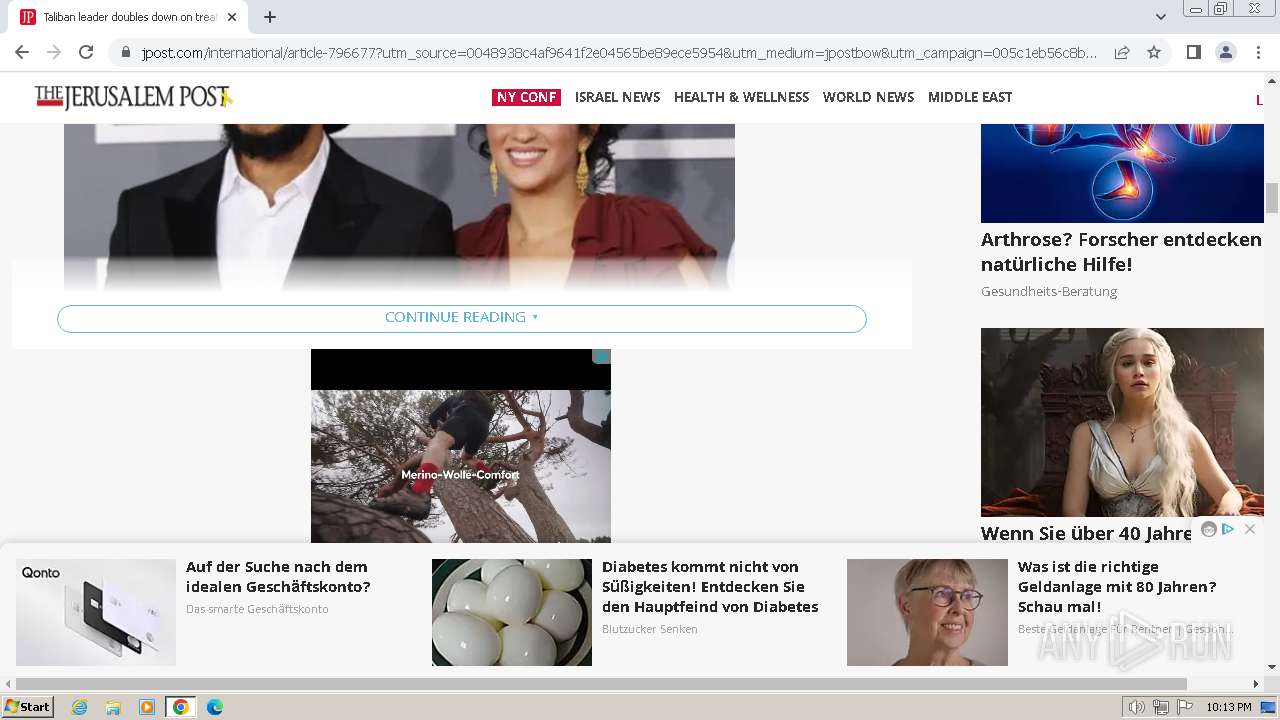Open the Chrome profile menu
Viewport: 1280px width, 720px height.
point(1226,52)
